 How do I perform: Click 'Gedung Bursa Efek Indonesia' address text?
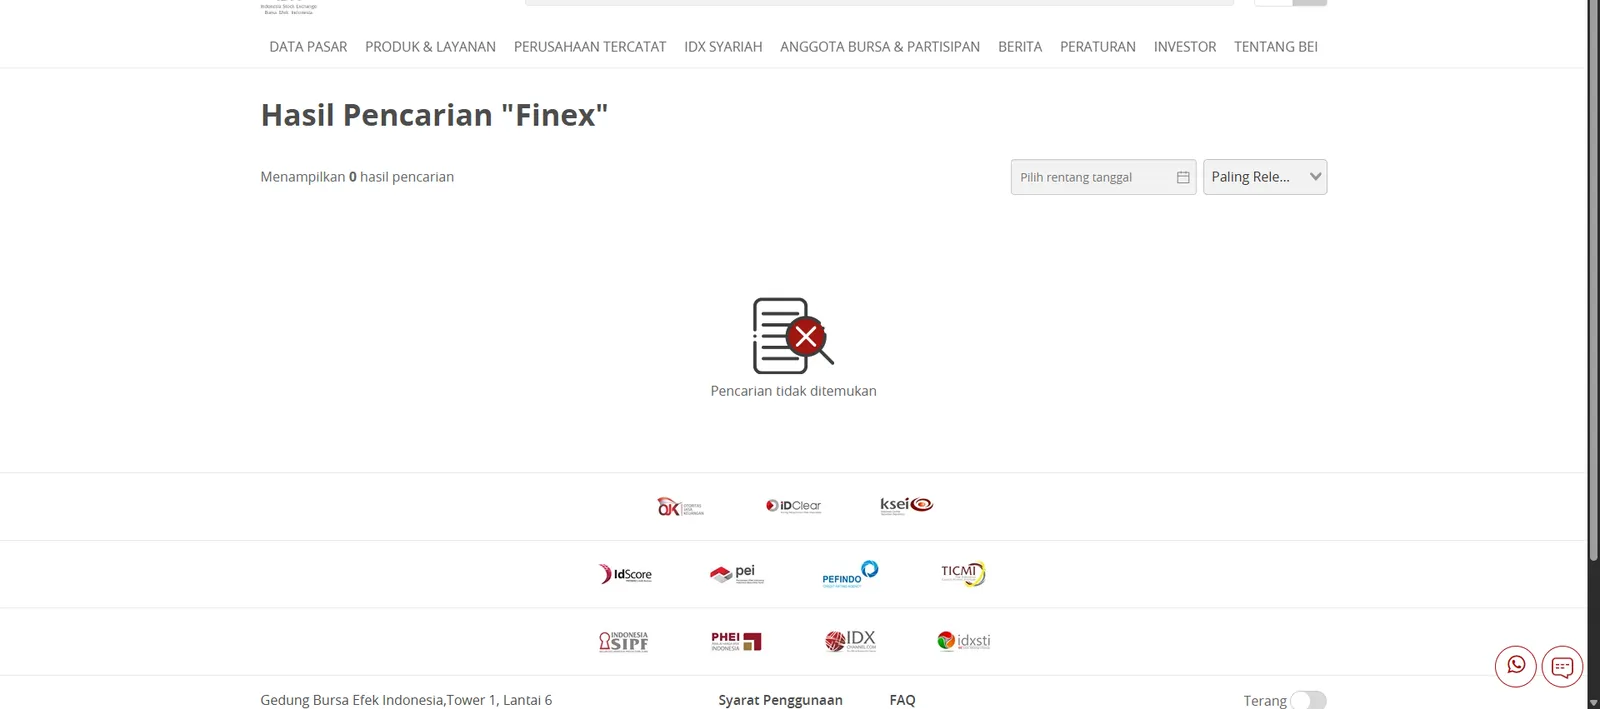(x=406, y=700)
